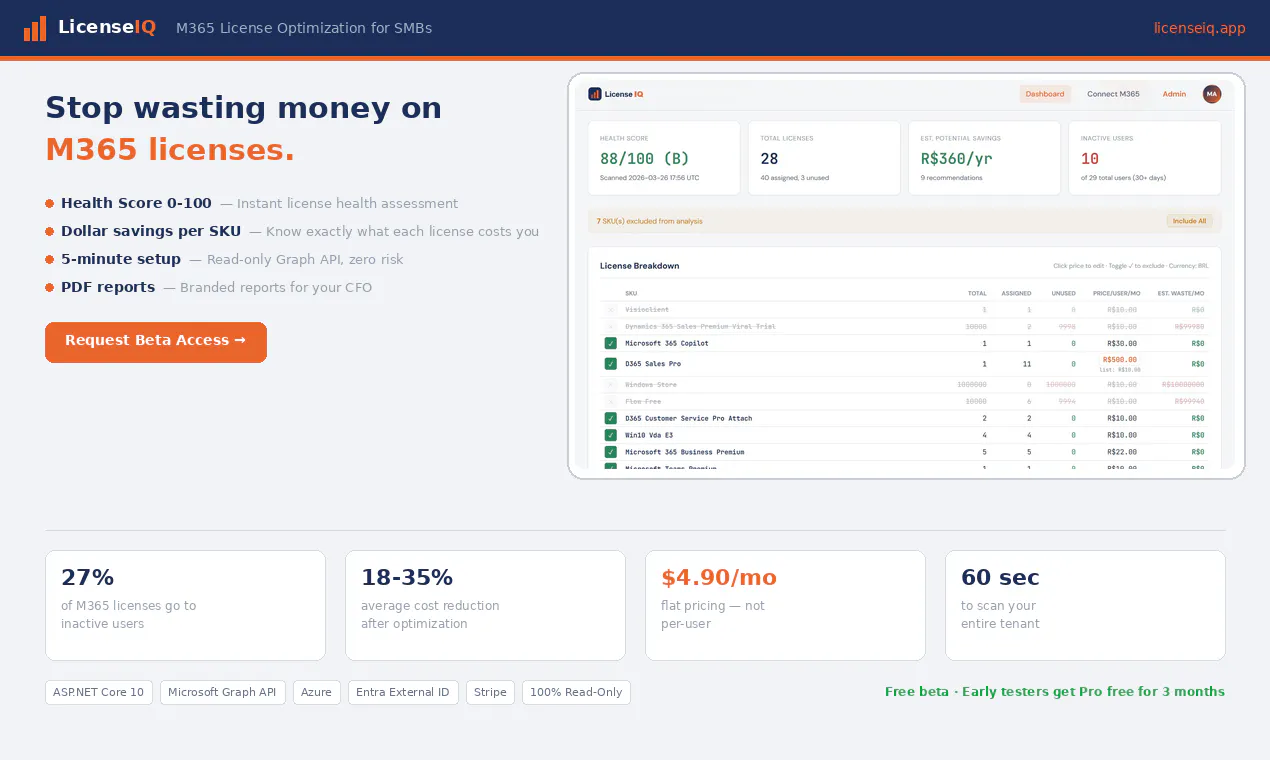Click the SKU column header
Screen dimensions: 1270x760
tap(631, 293)
